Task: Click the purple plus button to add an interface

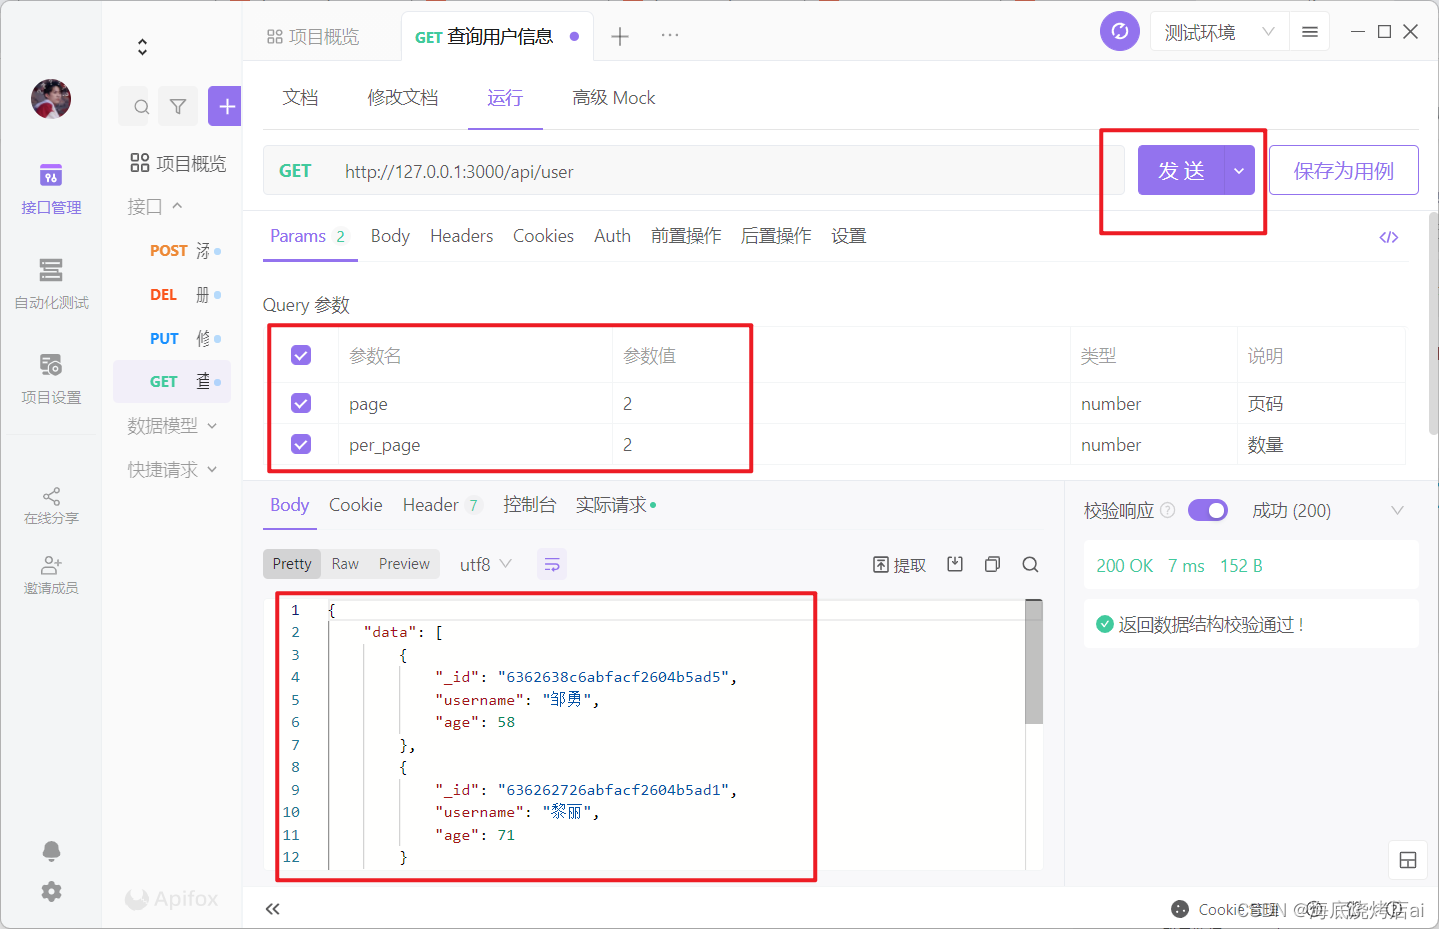Action: pyautogui.click(x=226, y=106)
